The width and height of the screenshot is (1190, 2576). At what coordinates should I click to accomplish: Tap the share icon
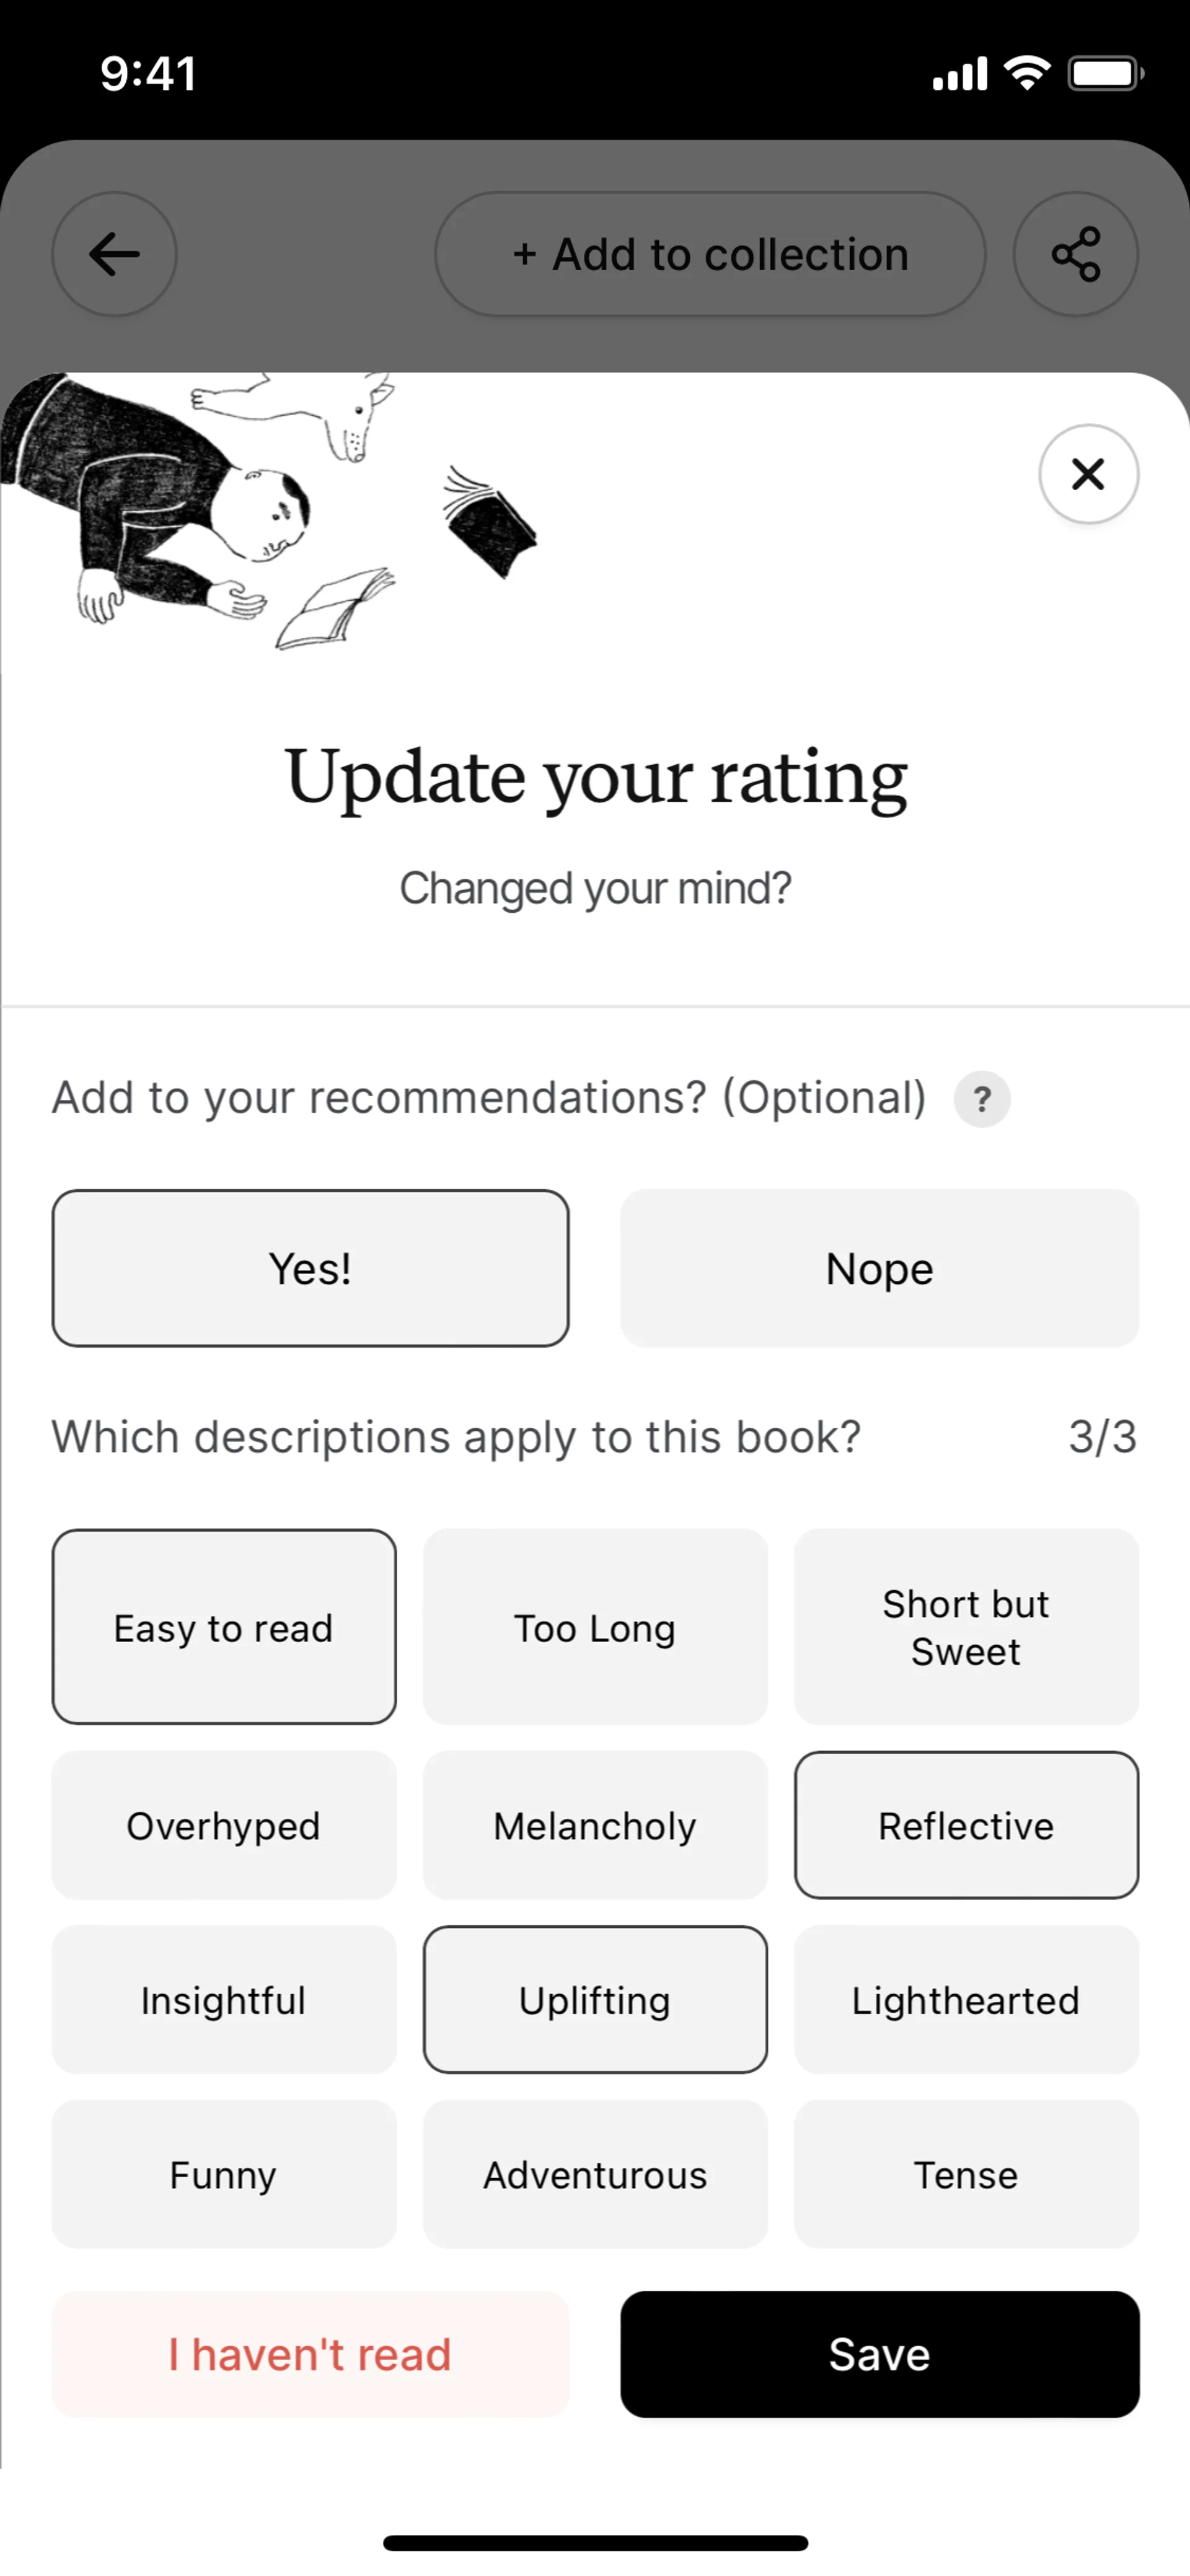coord(1075,254)
